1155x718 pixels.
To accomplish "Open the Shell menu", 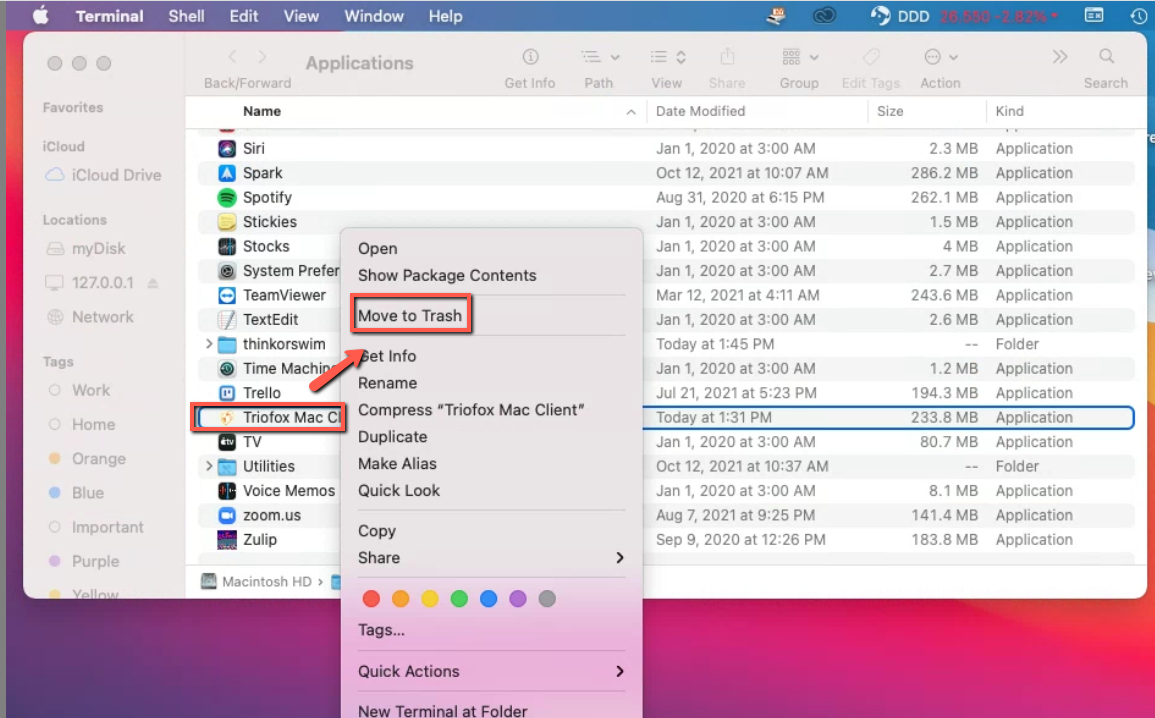I will (186, 15).
